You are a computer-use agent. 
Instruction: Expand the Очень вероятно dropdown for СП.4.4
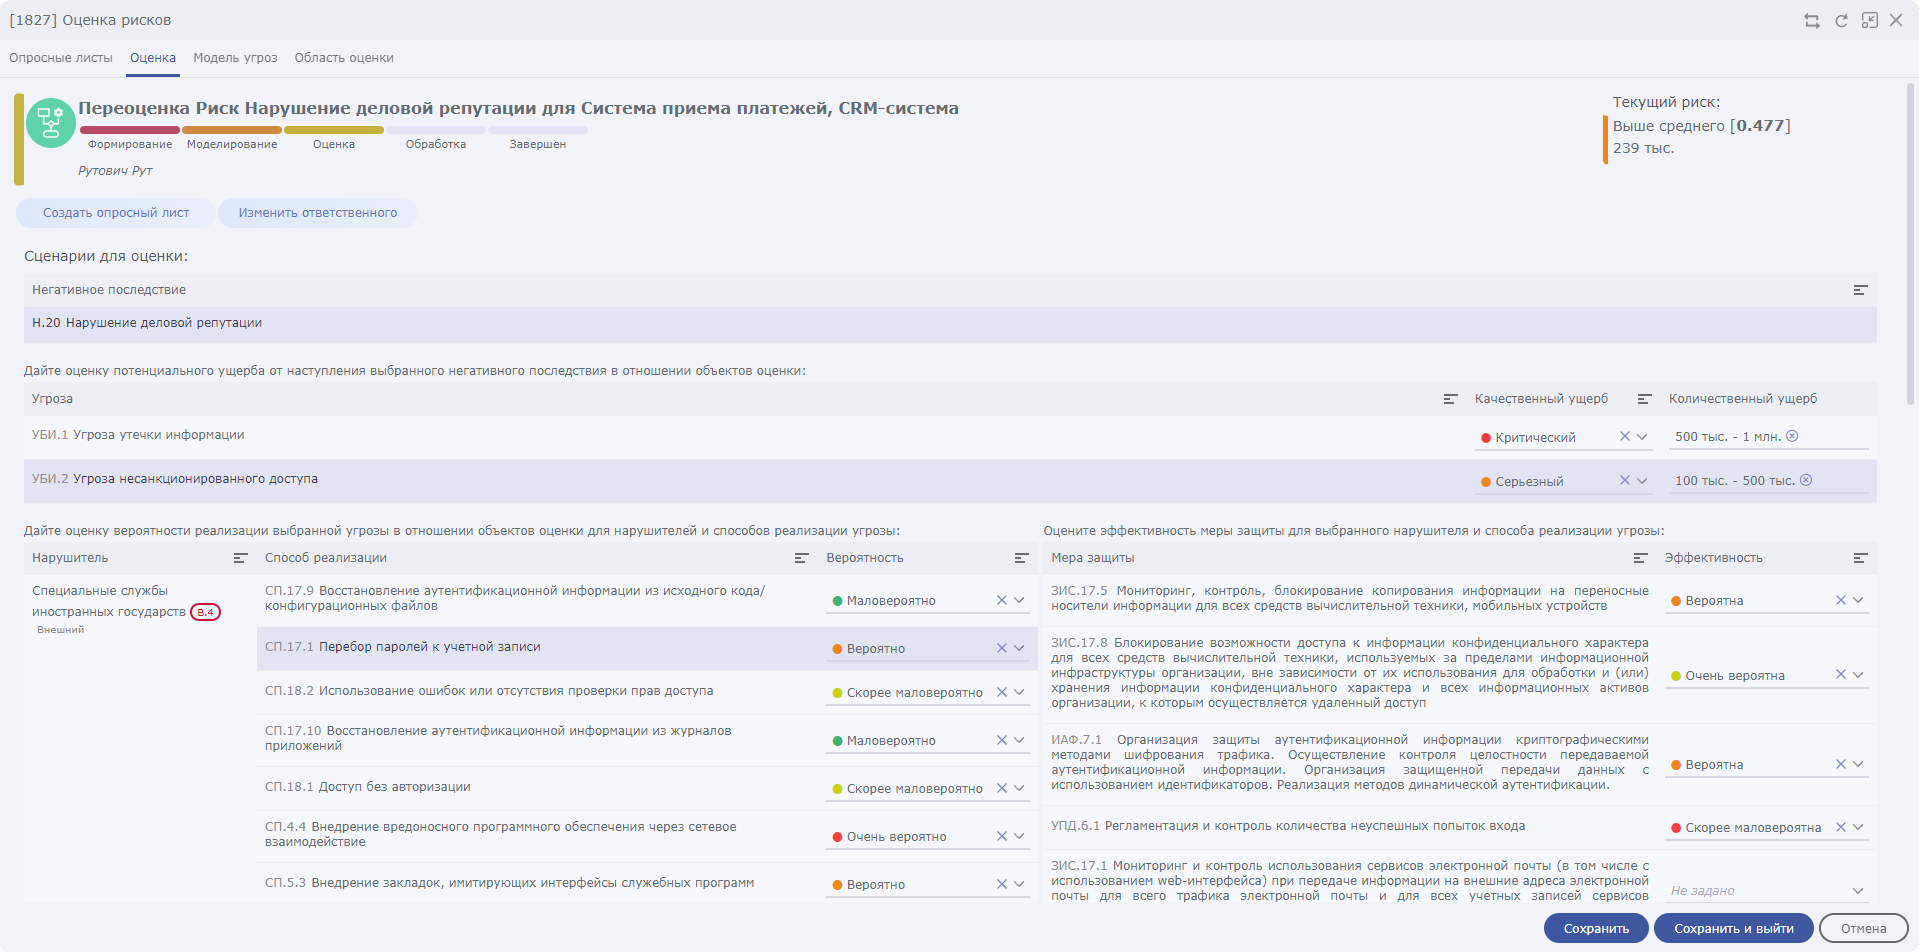coord(1019,836)
